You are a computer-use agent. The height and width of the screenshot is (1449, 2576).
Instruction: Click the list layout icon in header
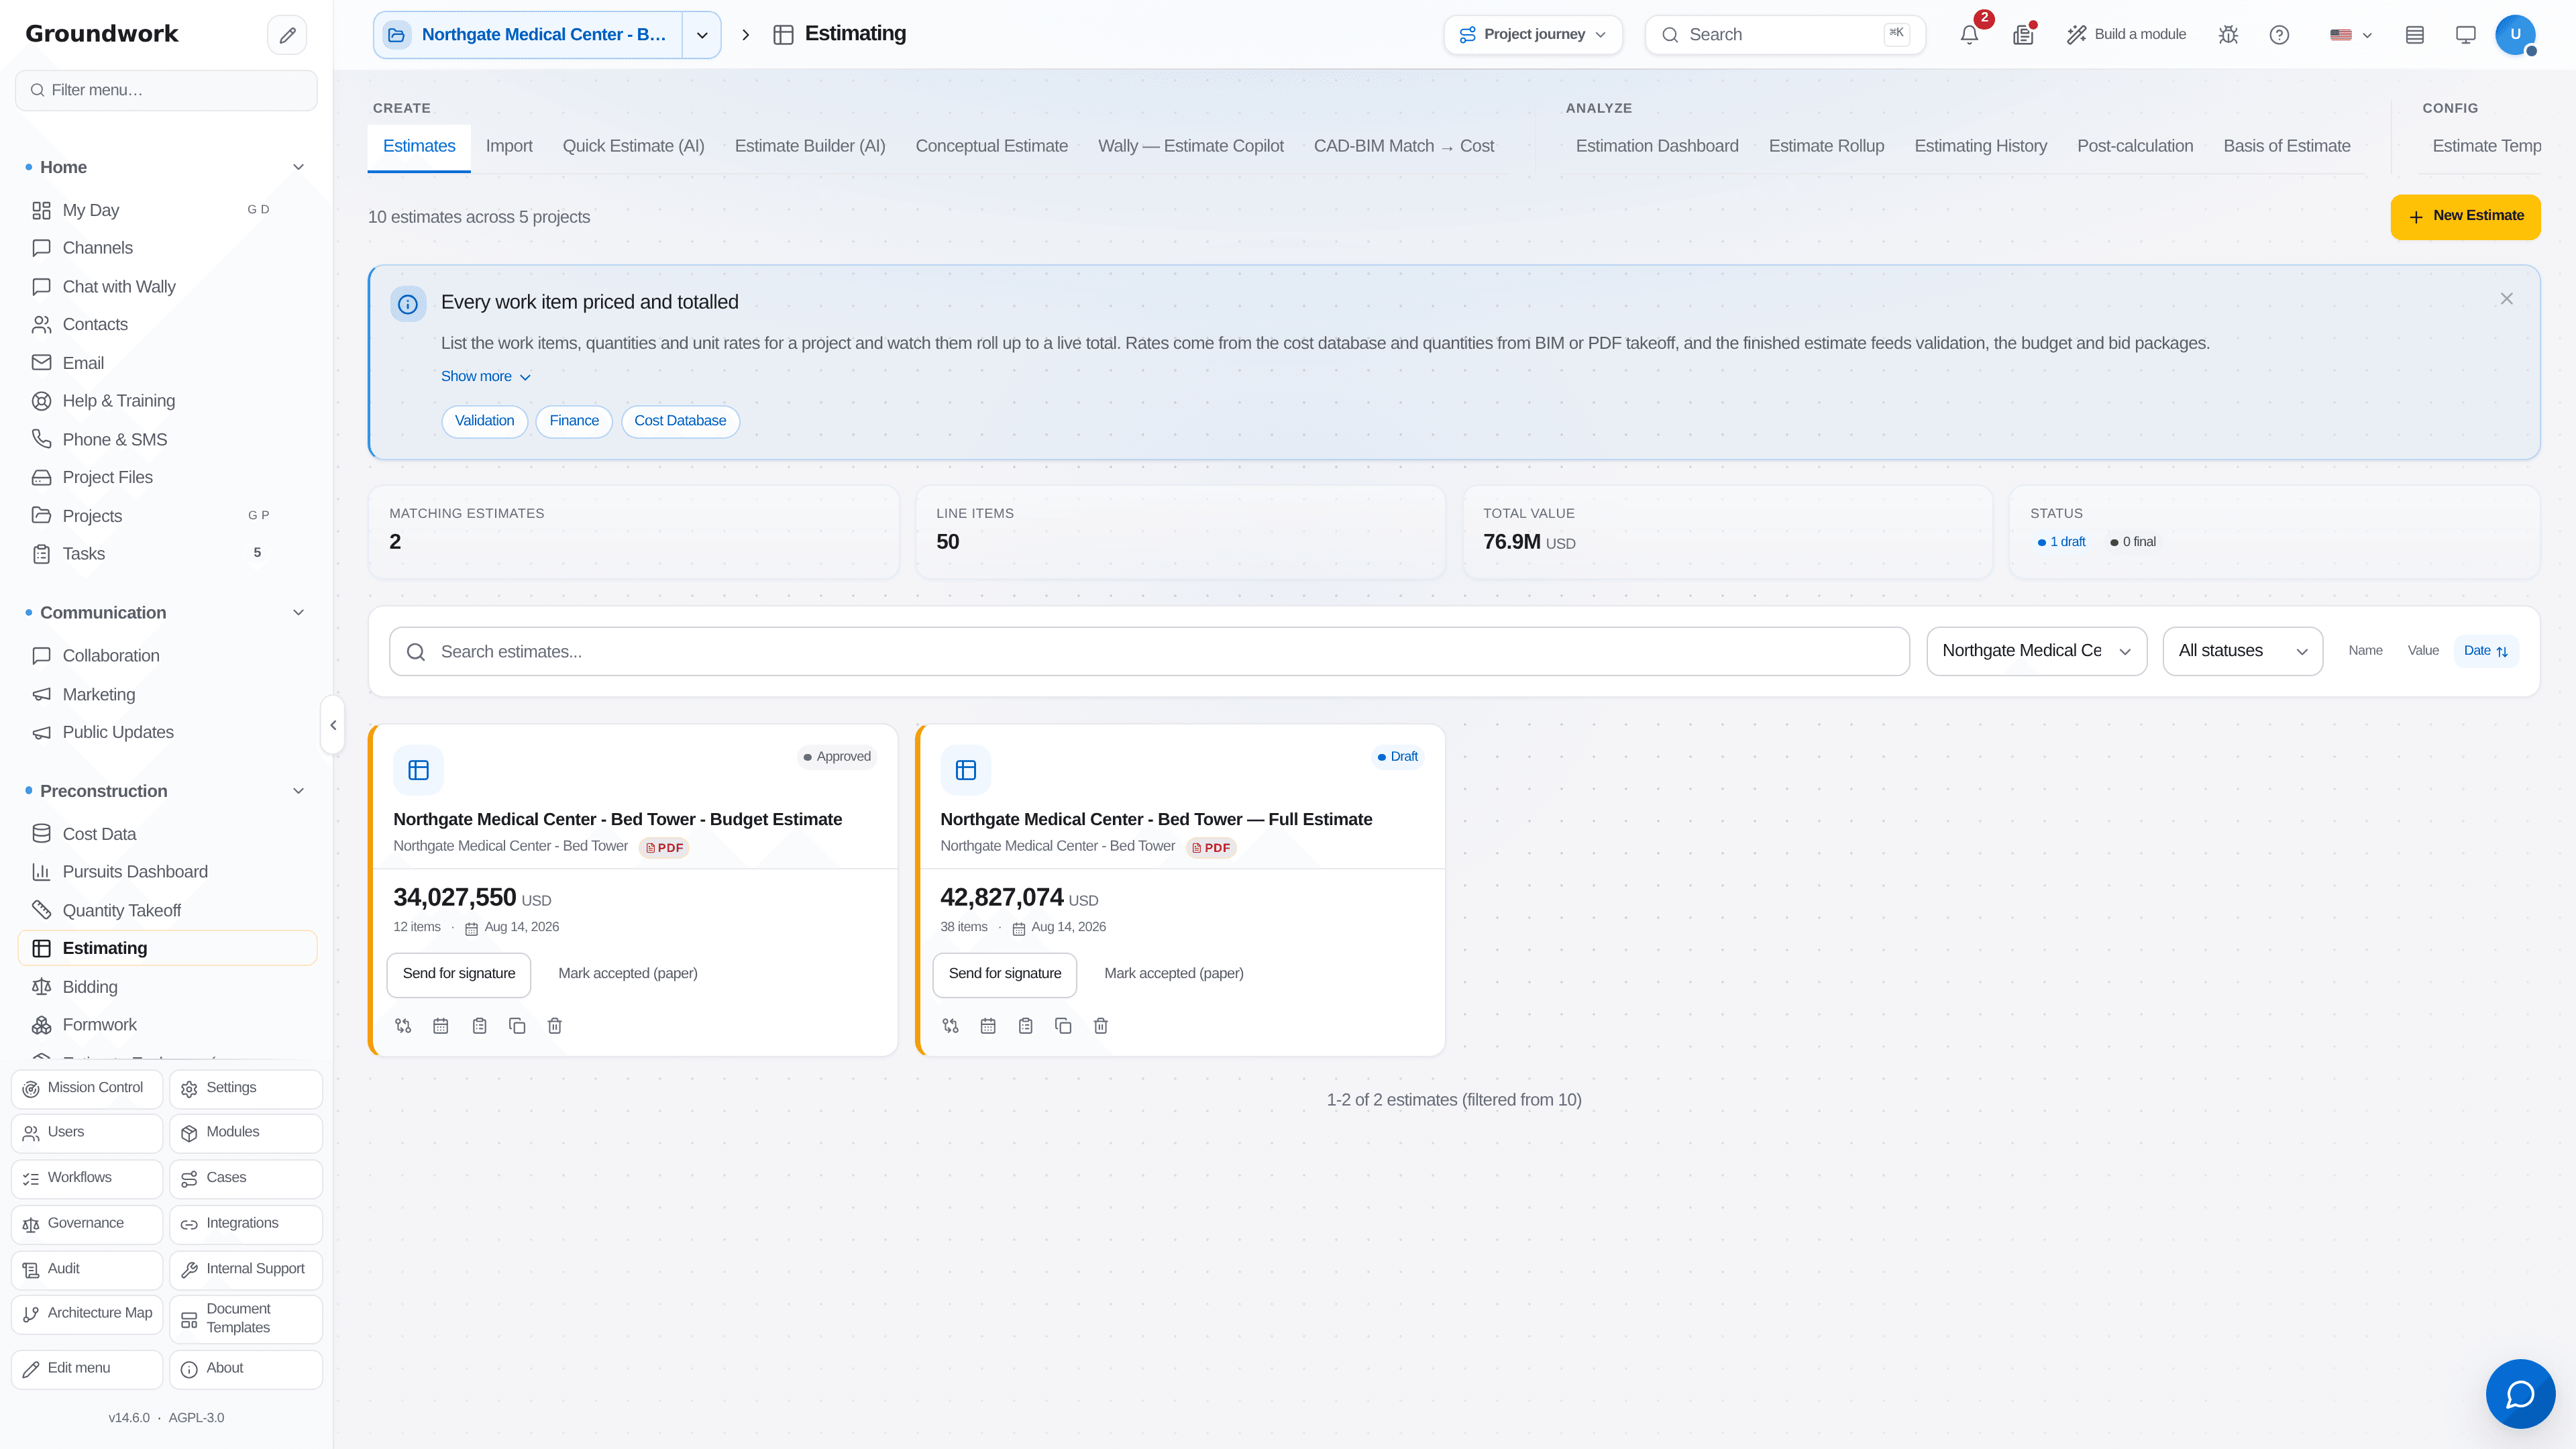pyautogui.click(x=2414, y=35)
